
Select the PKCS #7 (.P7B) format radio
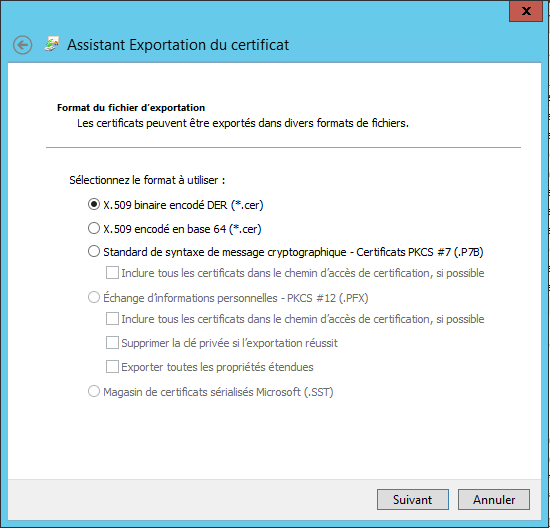coord(94,251)
